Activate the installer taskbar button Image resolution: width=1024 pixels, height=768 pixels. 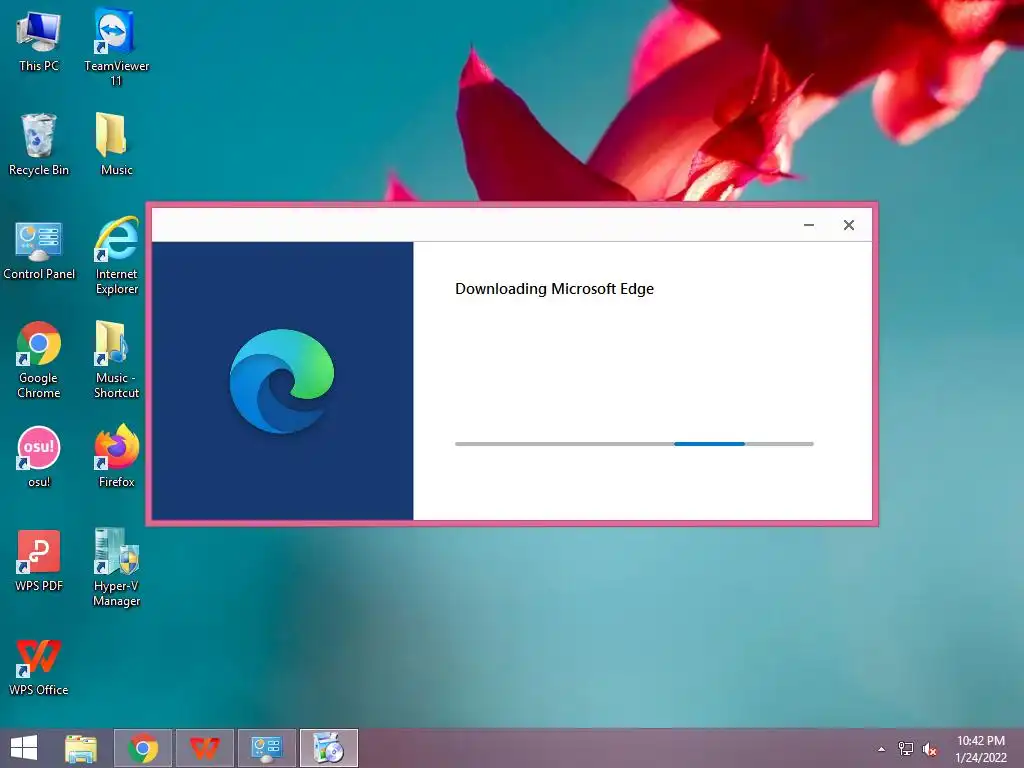click(x=328, y=748)
